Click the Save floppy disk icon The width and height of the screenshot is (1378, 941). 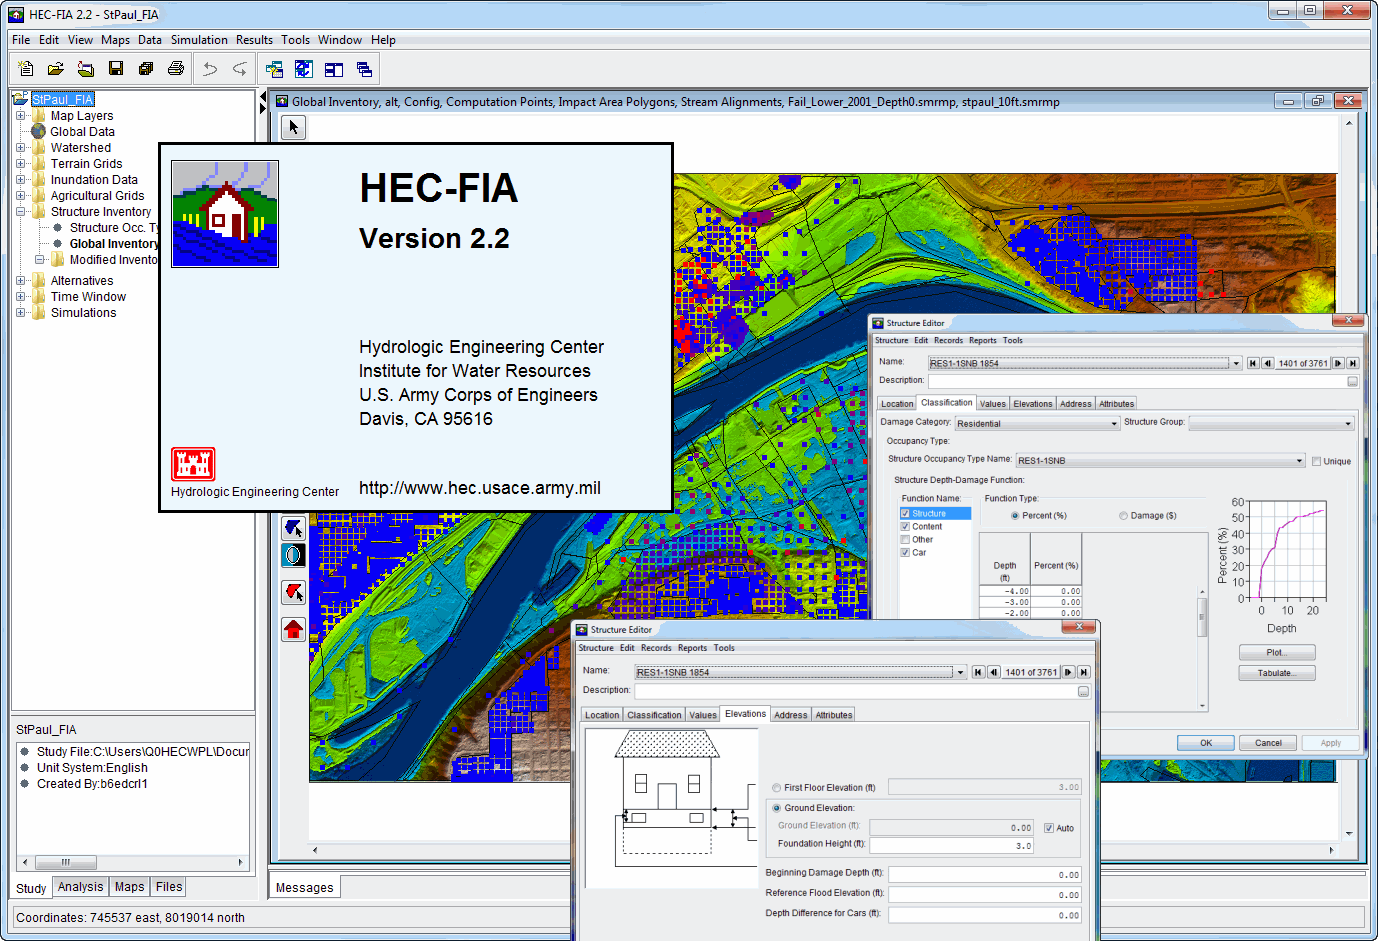tap(116, 69)
